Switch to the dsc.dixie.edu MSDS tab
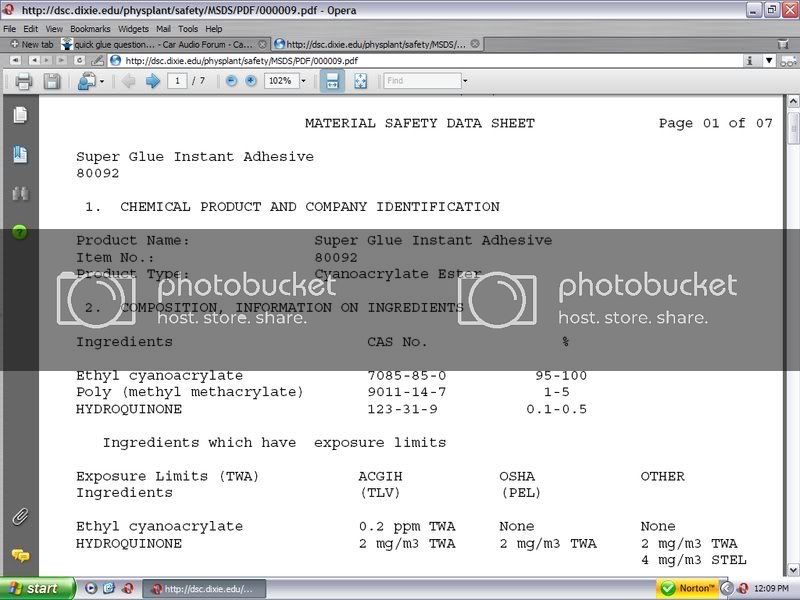The image size is (800, 600). point(377,44)
